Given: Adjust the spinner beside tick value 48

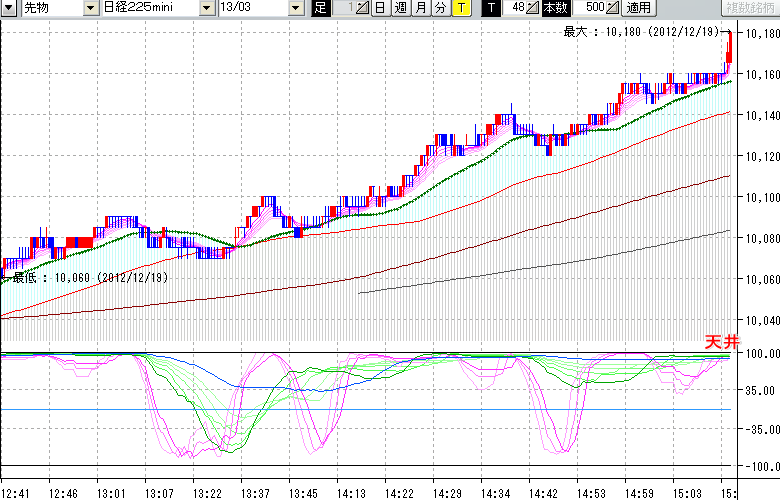Looking at the screenshot, I should click(534, 8).
